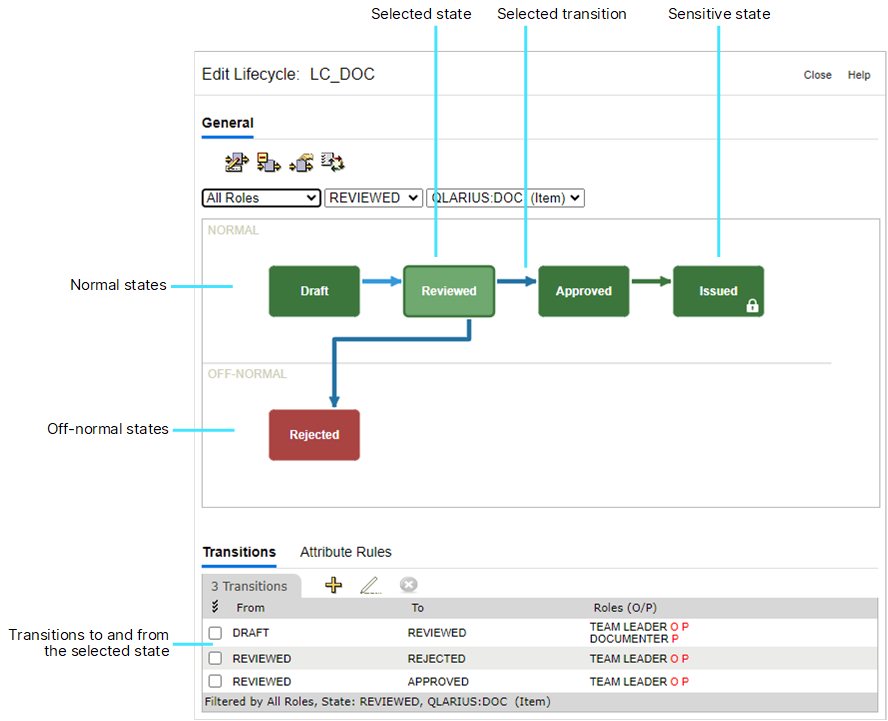Tick the REVIEWED to REJECTED transition checkbox
This screenshot has height=721, width=888.
click(x=215, y=659)
